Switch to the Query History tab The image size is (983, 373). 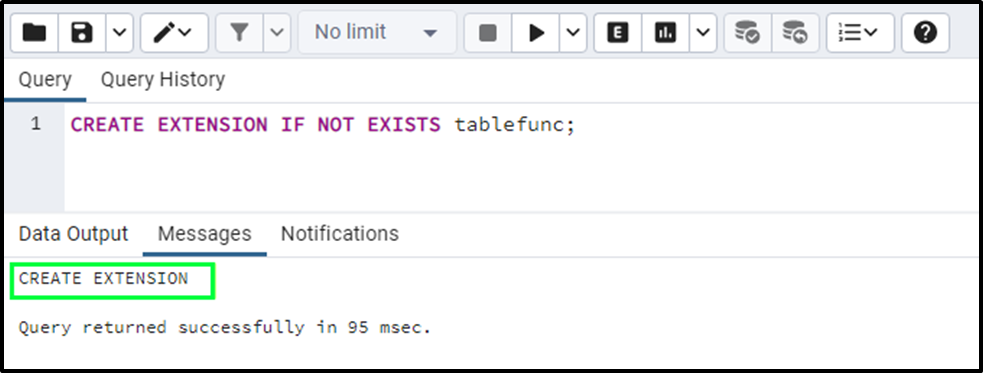(163, 80)
